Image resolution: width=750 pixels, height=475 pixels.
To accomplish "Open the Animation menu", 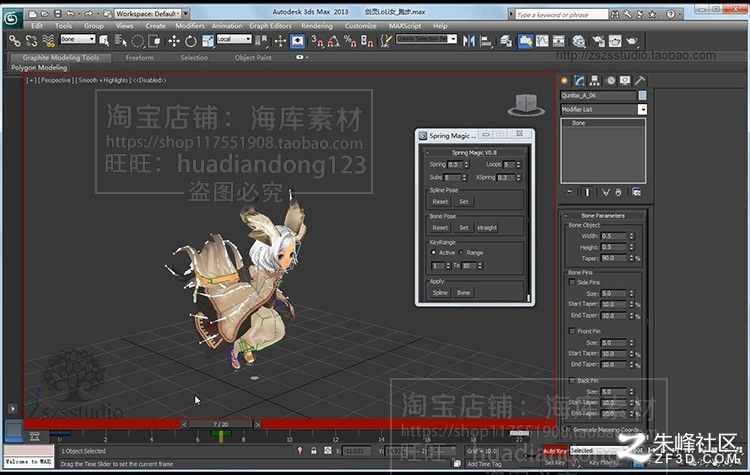I will [227, 26].
